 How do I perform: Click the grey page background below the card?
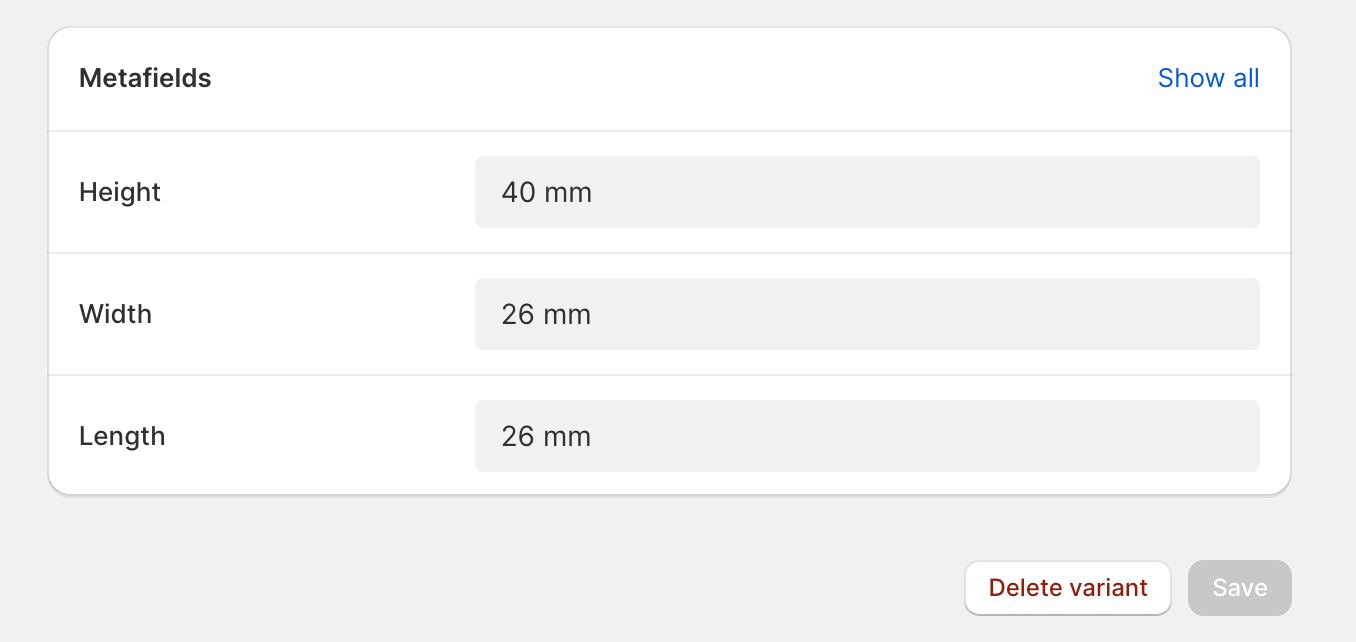coord(500,580)
